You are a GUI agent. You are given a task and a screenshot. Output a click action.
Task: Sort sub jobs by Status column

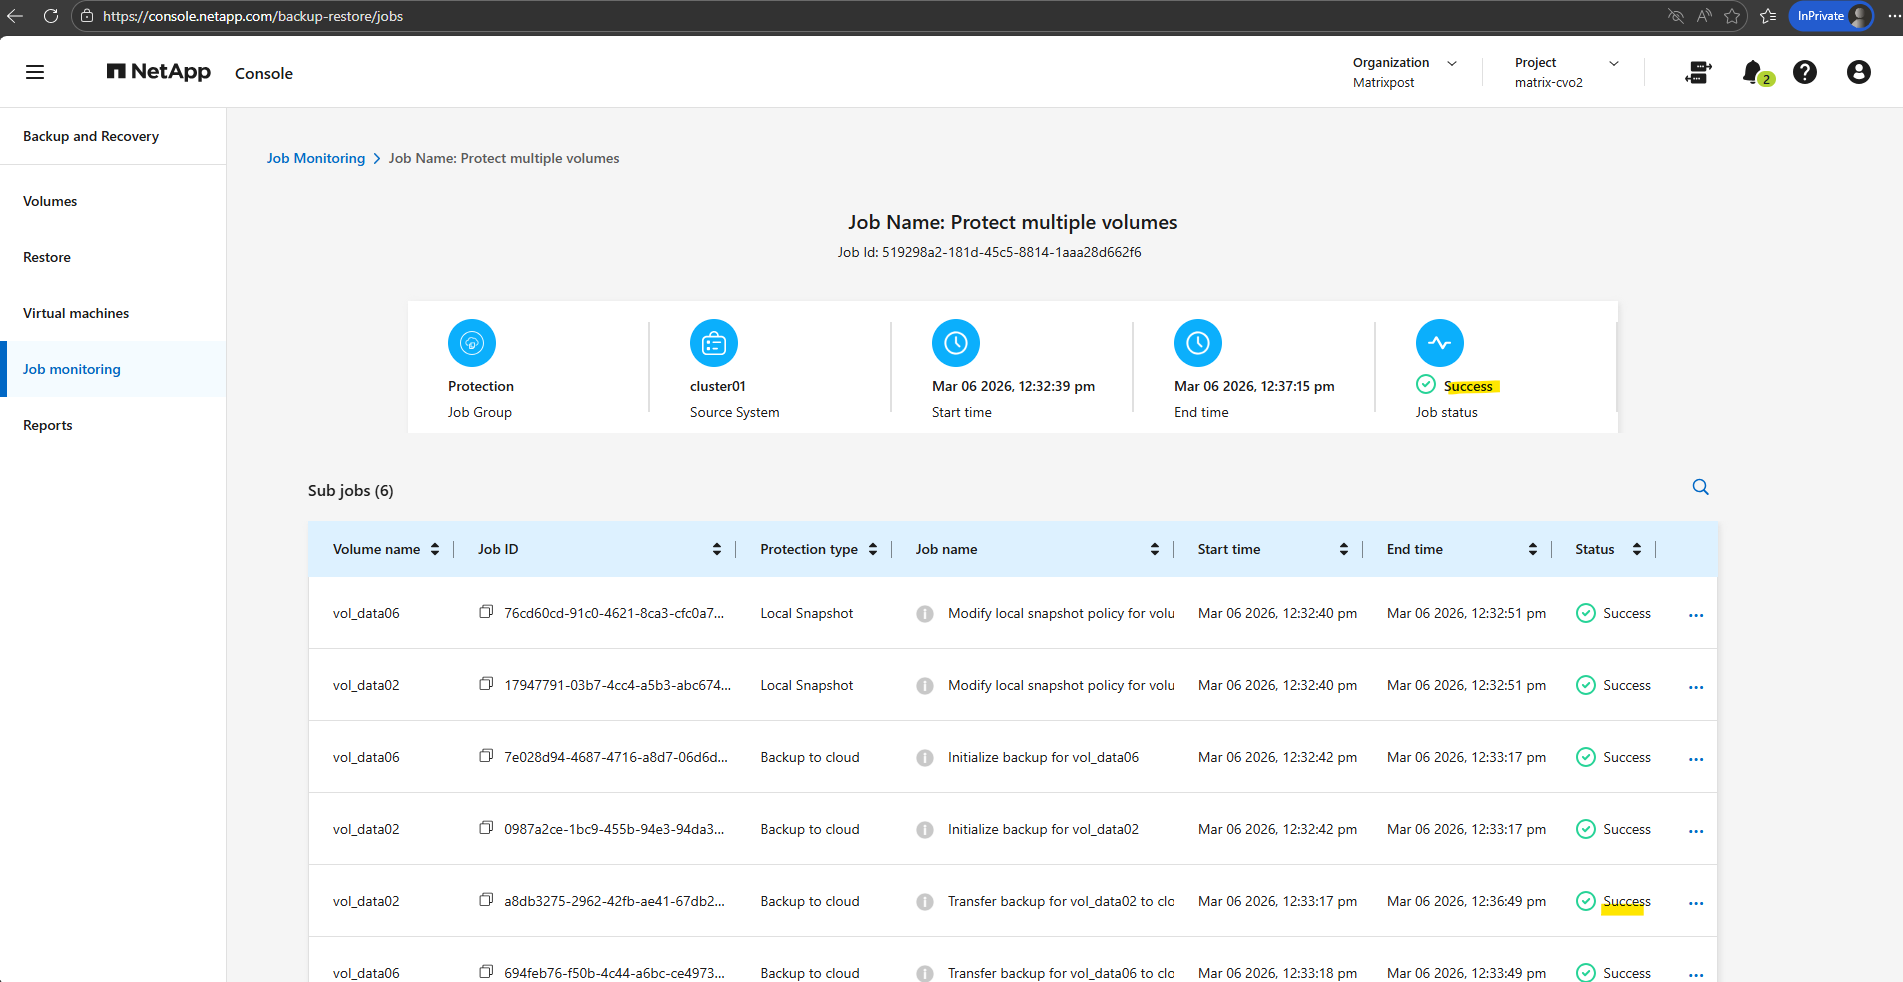pos(1636,549)
